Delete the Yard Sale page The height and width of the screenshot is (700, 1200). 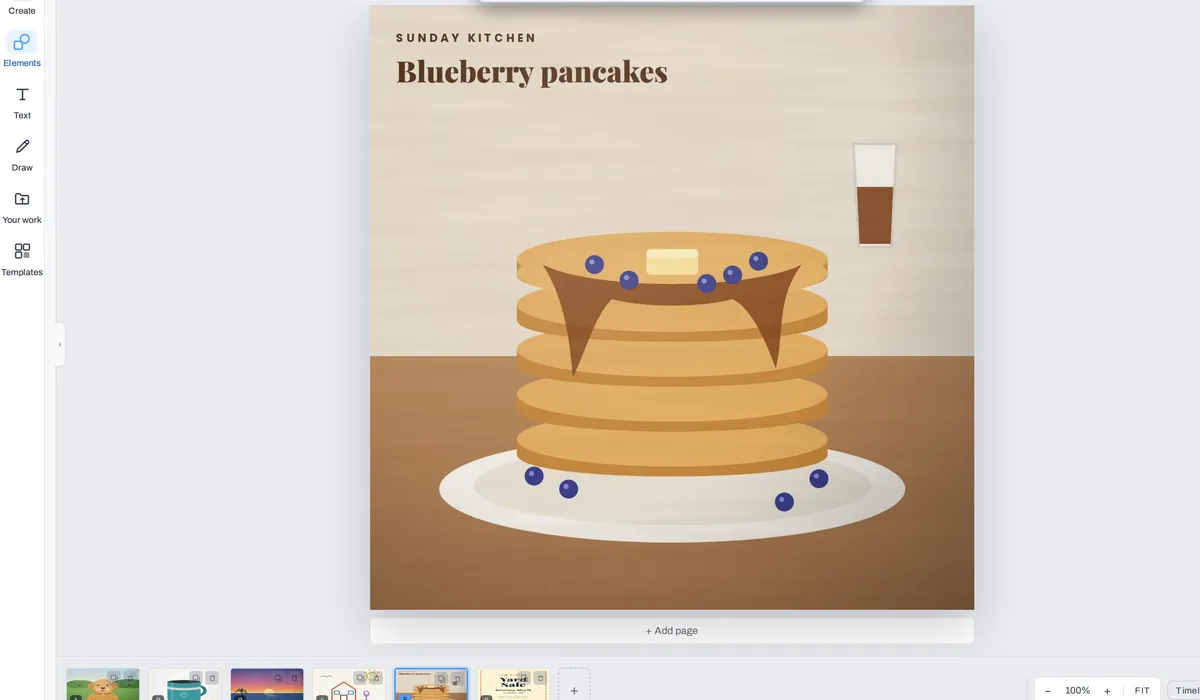[540, 678]
